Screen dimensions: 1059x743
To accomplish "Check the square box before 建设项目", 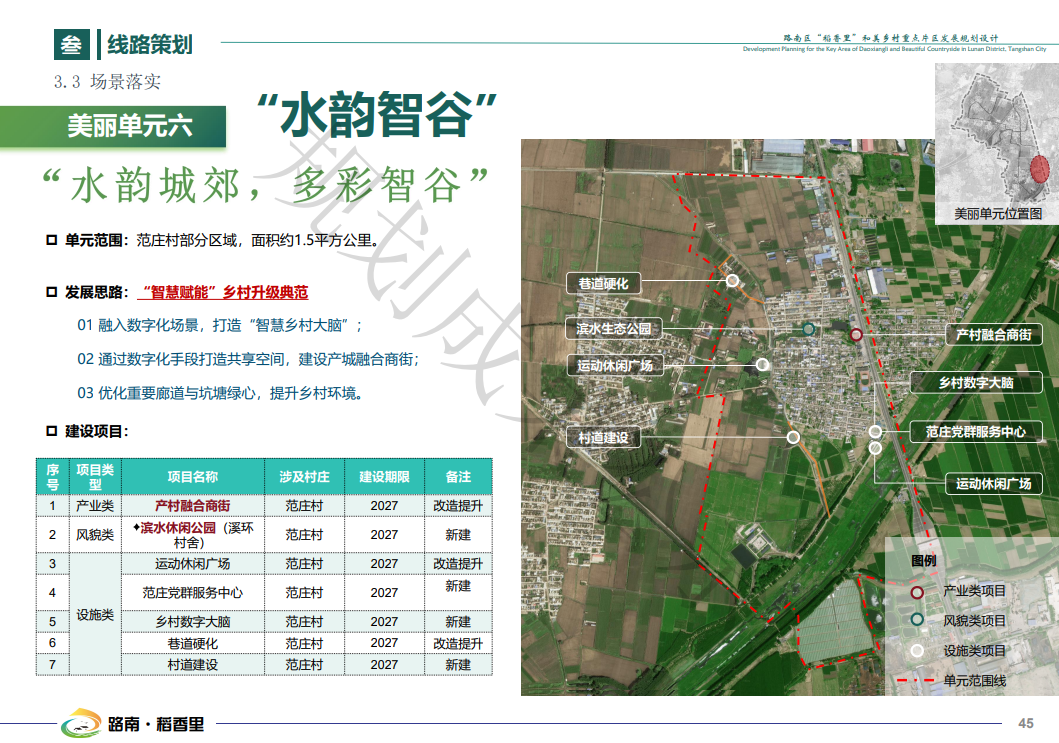I will [x=52, y=432].
